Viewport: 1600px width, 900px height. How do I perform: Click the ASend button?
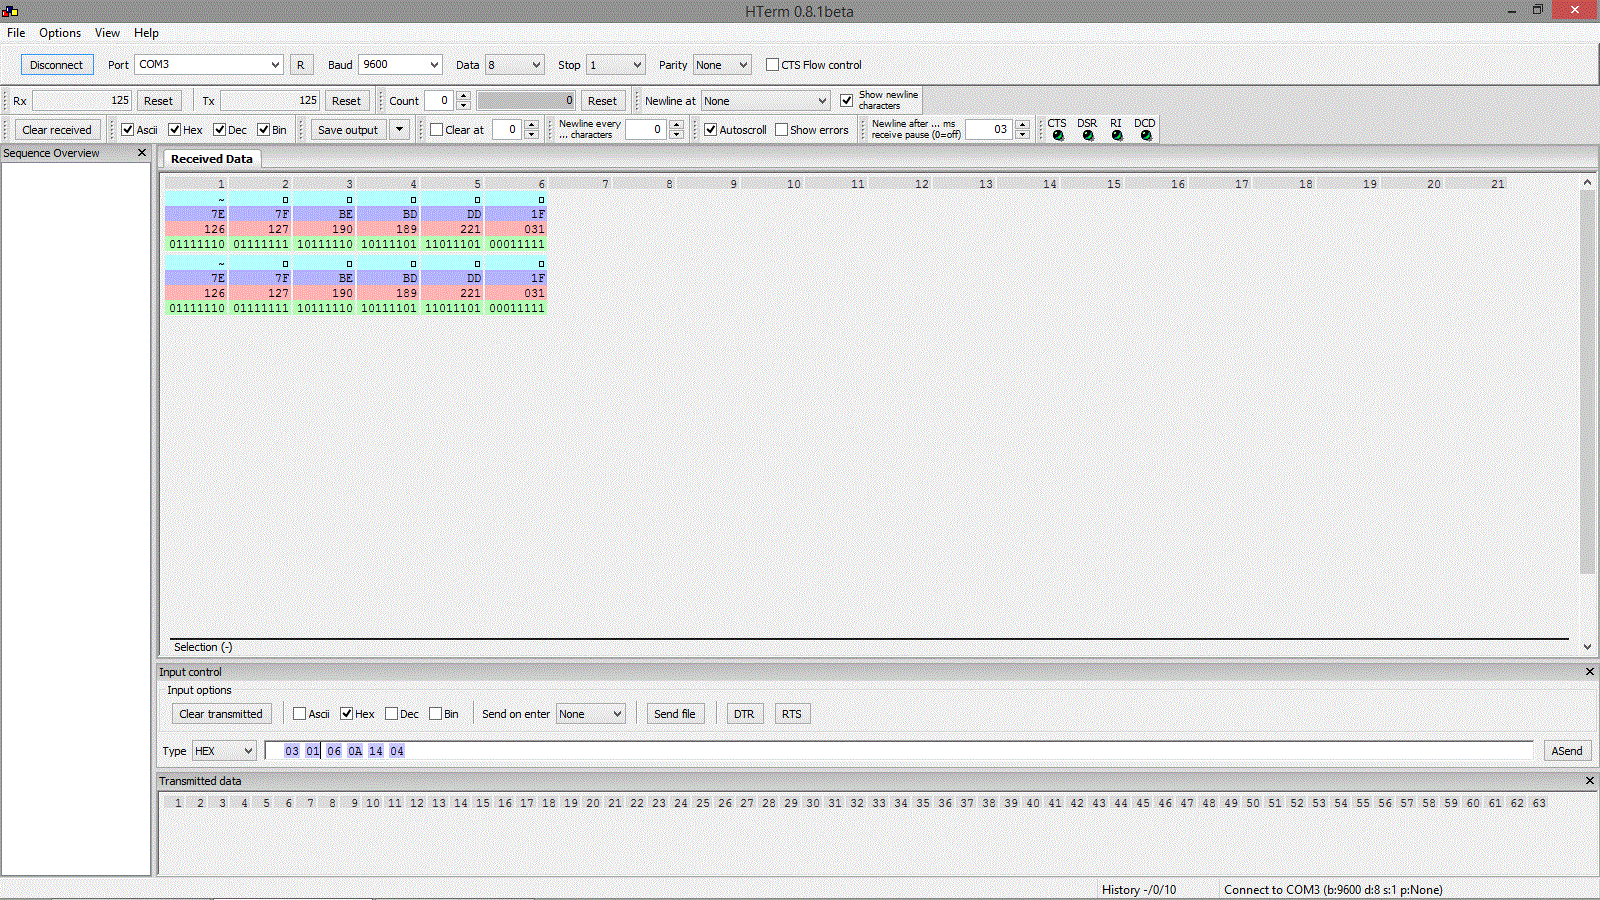point(1567,751)
